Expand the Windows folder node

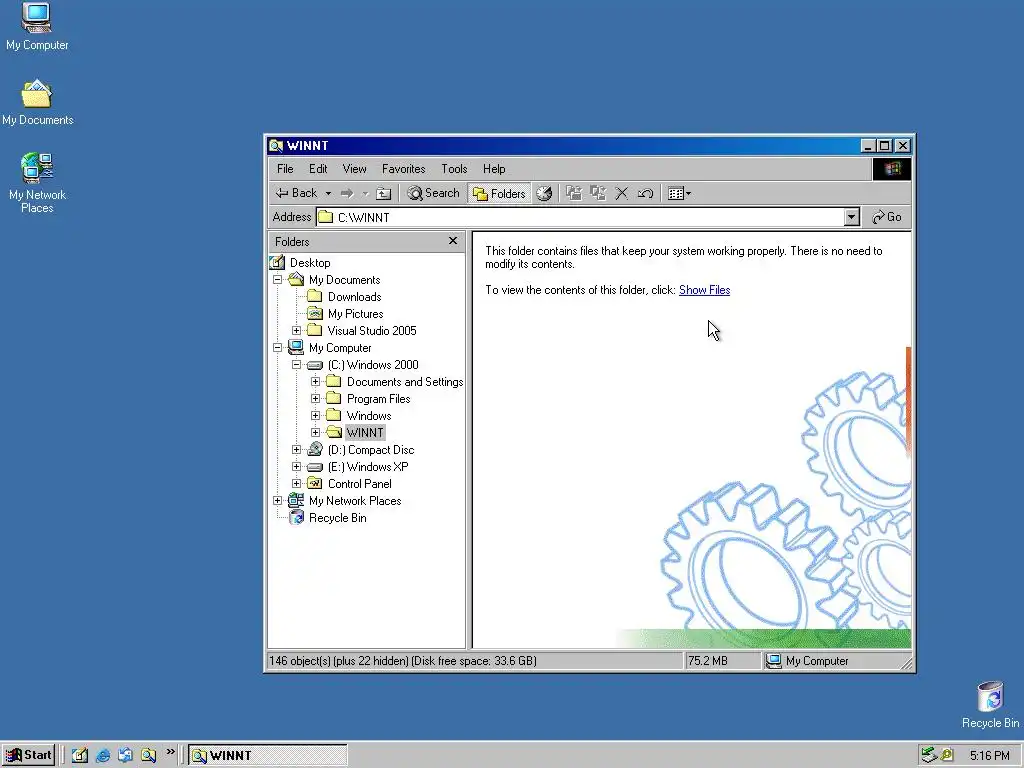click(x=315, y=415)
